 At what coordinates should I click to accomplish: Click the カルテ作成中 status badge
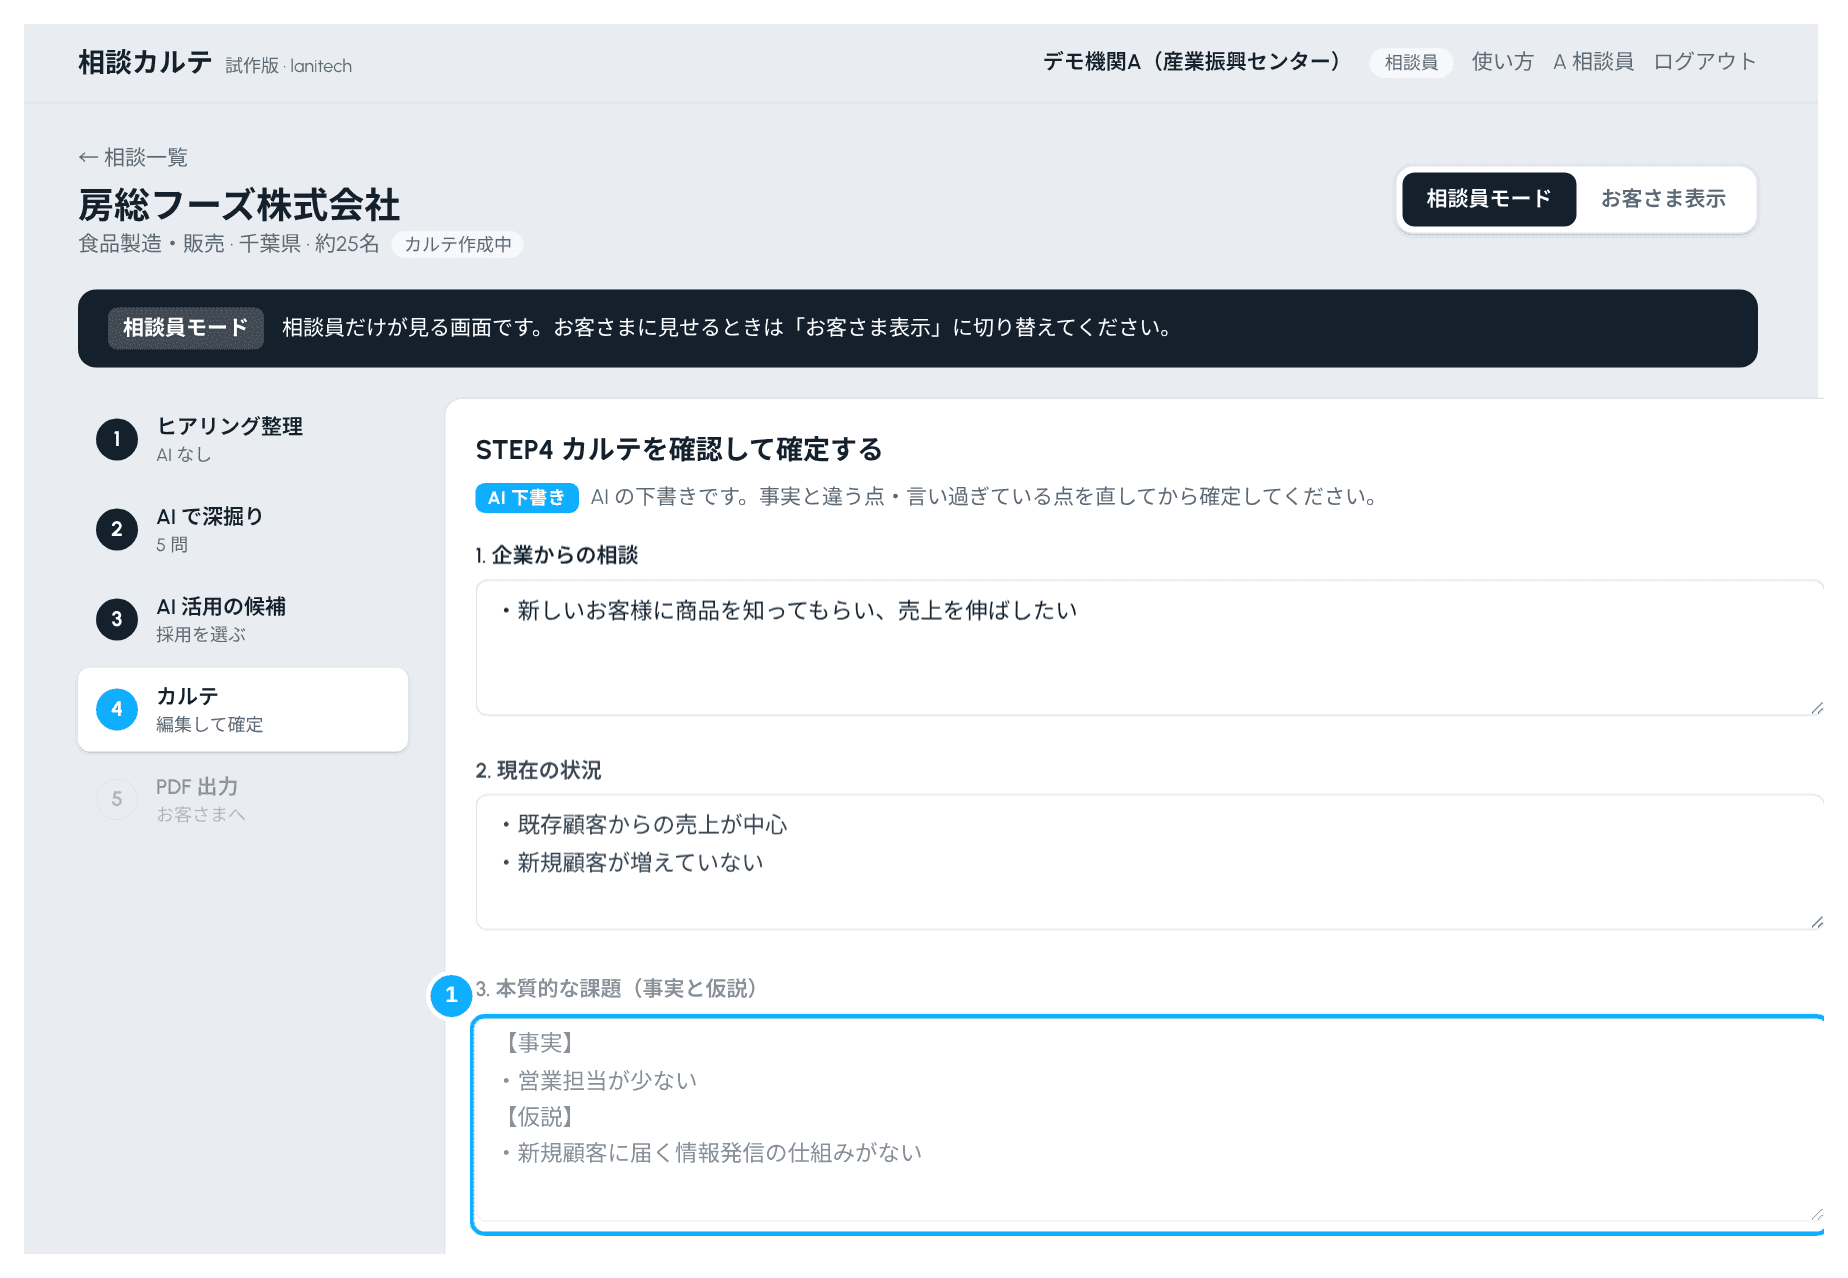[458, 244]
